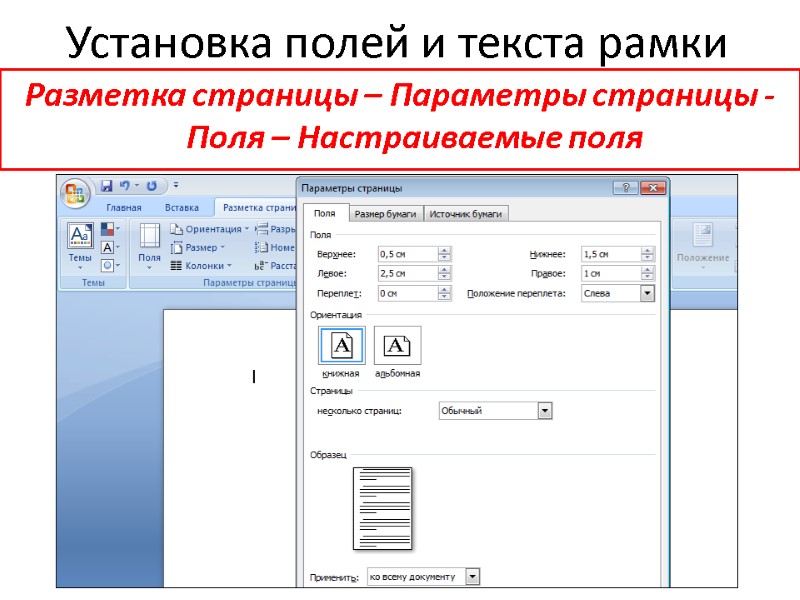This screenshot has width=800, height=600.
Task: Click the Номера строк line numbers button
Action: [276, 247]
